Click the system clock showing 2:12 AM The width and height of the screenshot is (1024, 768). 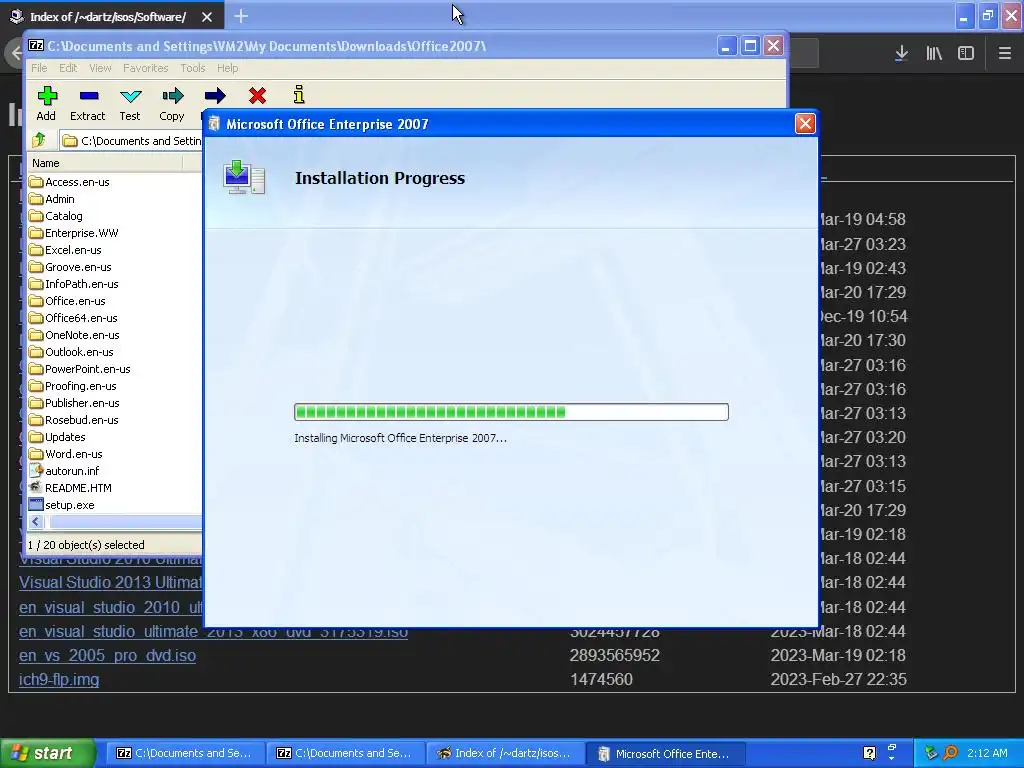[x=987, y=753]
